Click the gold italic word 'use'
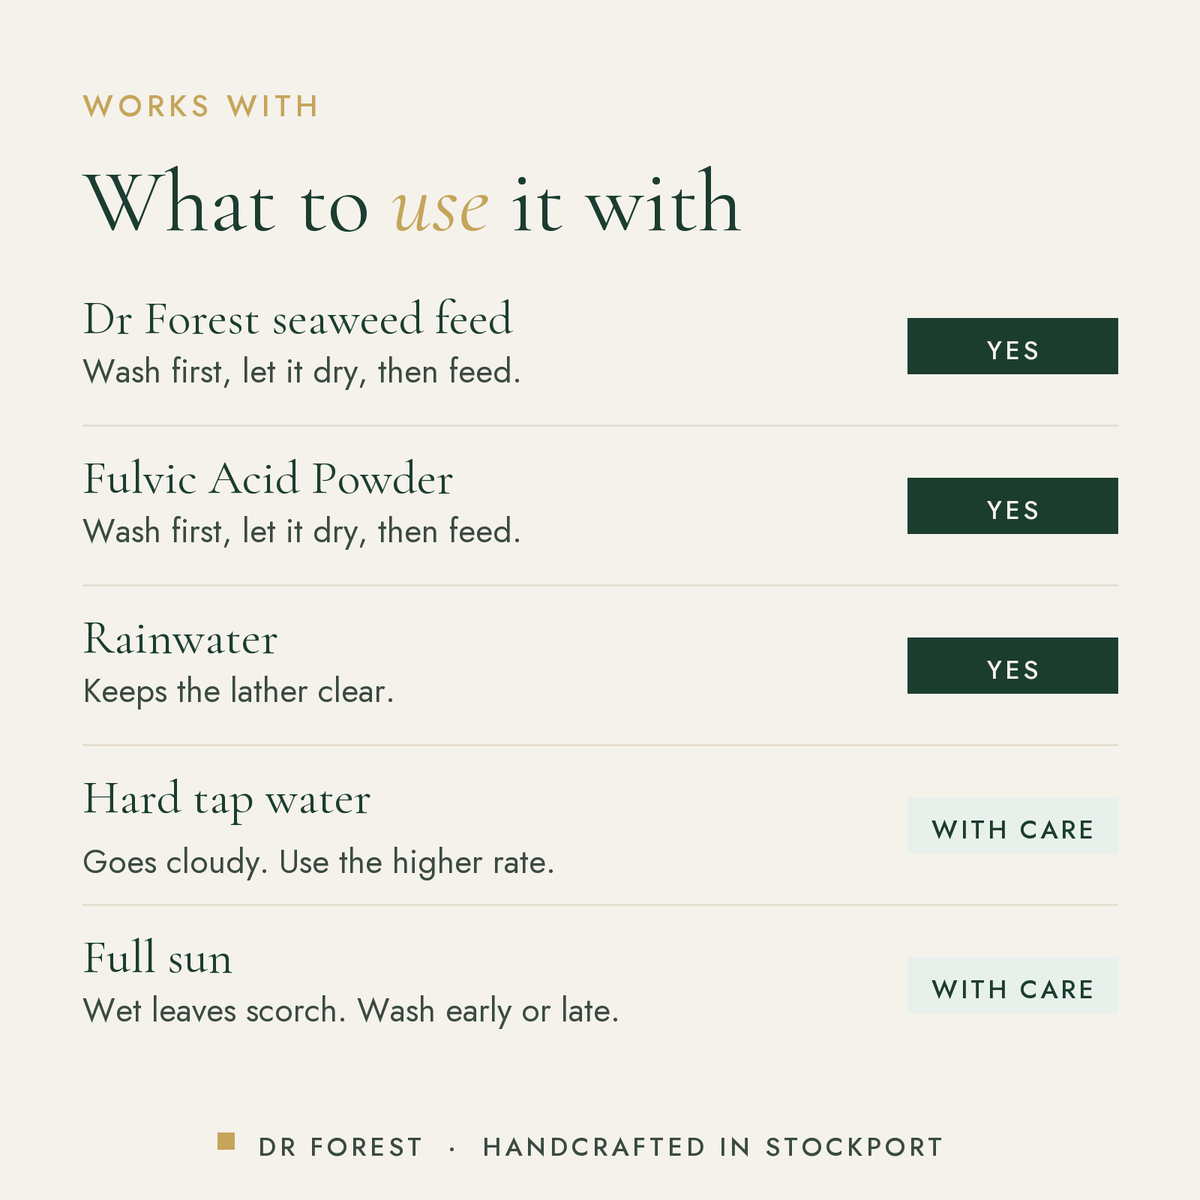This screenshot has height=1200, width=1200. tap(440, 210)
